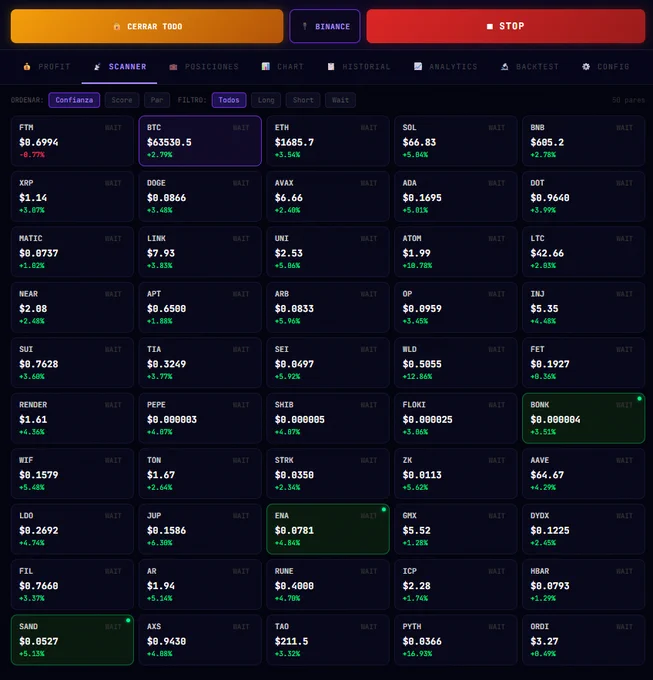Click the AAVE price $64.67
The width and height of the screenshot is (653, 680).
pos(547,475)
